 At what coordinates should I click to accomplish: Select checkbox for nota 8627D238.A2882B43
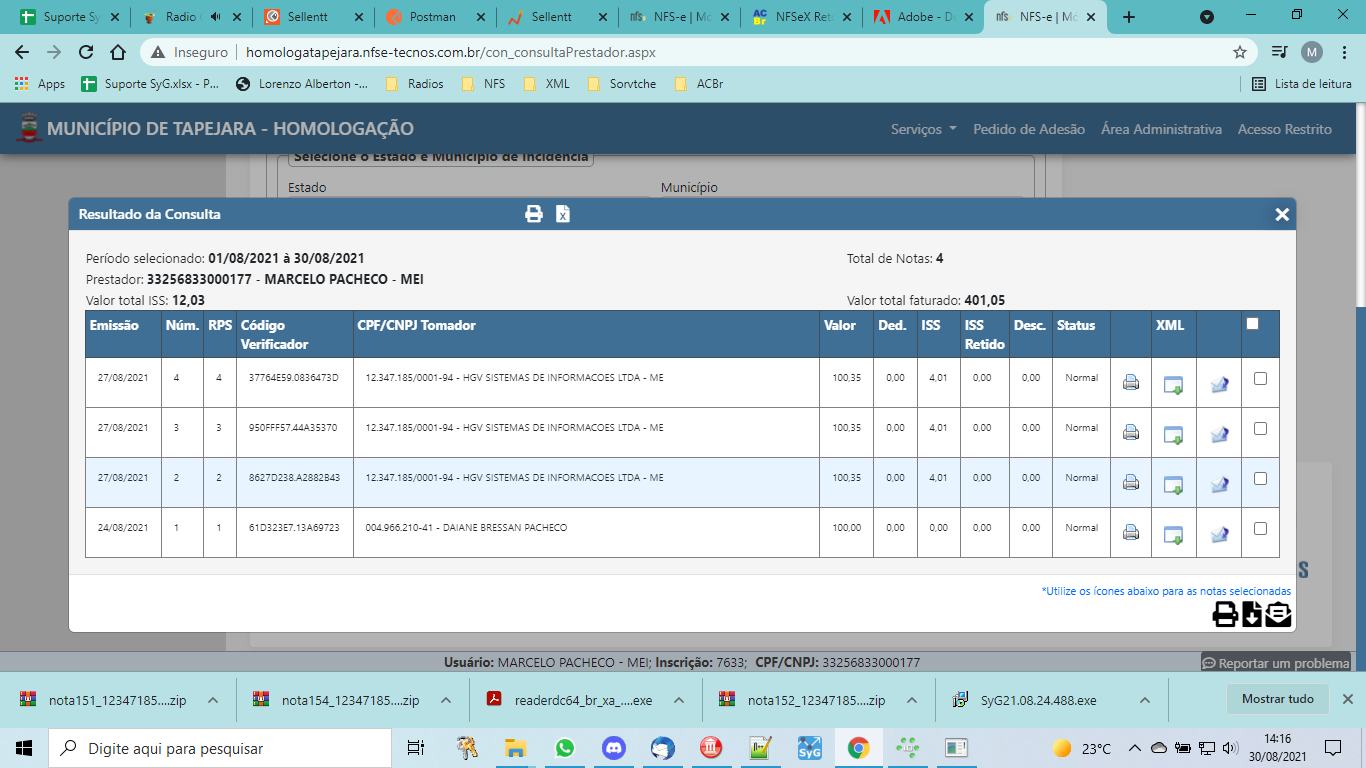tap(1260, 478)
